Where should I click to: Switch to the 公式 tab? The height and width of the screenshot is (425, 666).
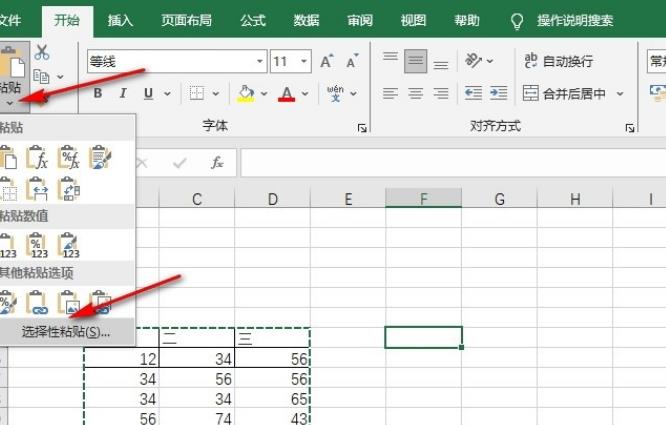(253, 20)
